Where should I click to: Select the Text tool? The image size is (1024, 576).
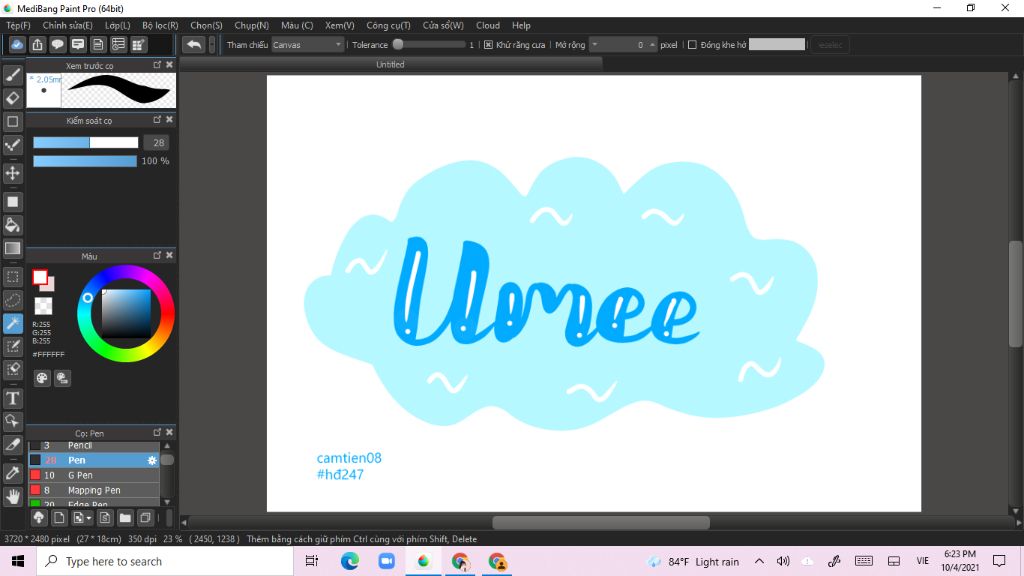(x=12, y=398)
